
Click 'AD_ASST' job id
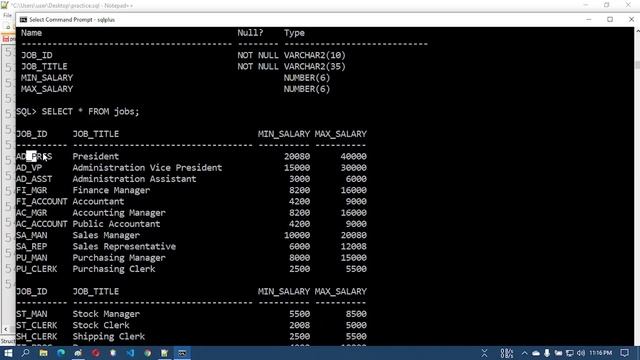click(34, 179)
